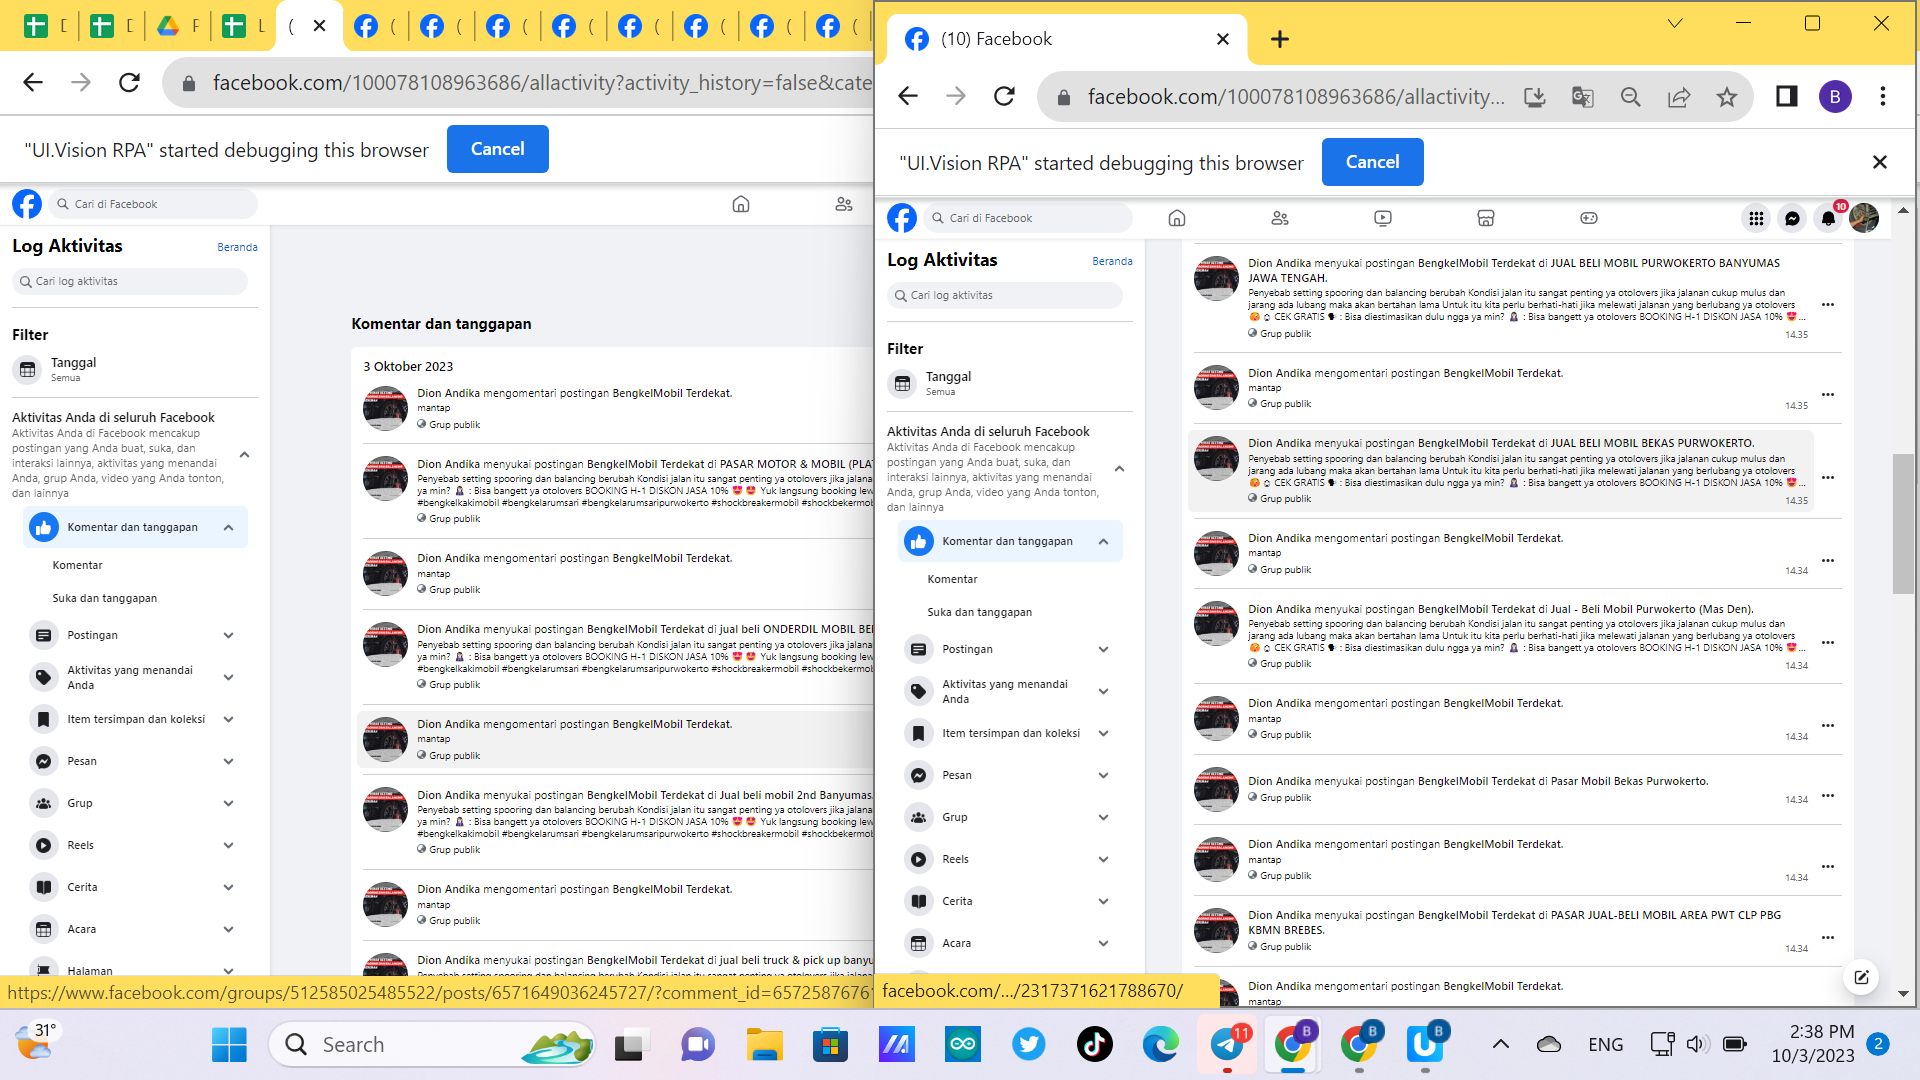
Task: Open Friends icon in right window's Facebook header
Action: 1280,218
